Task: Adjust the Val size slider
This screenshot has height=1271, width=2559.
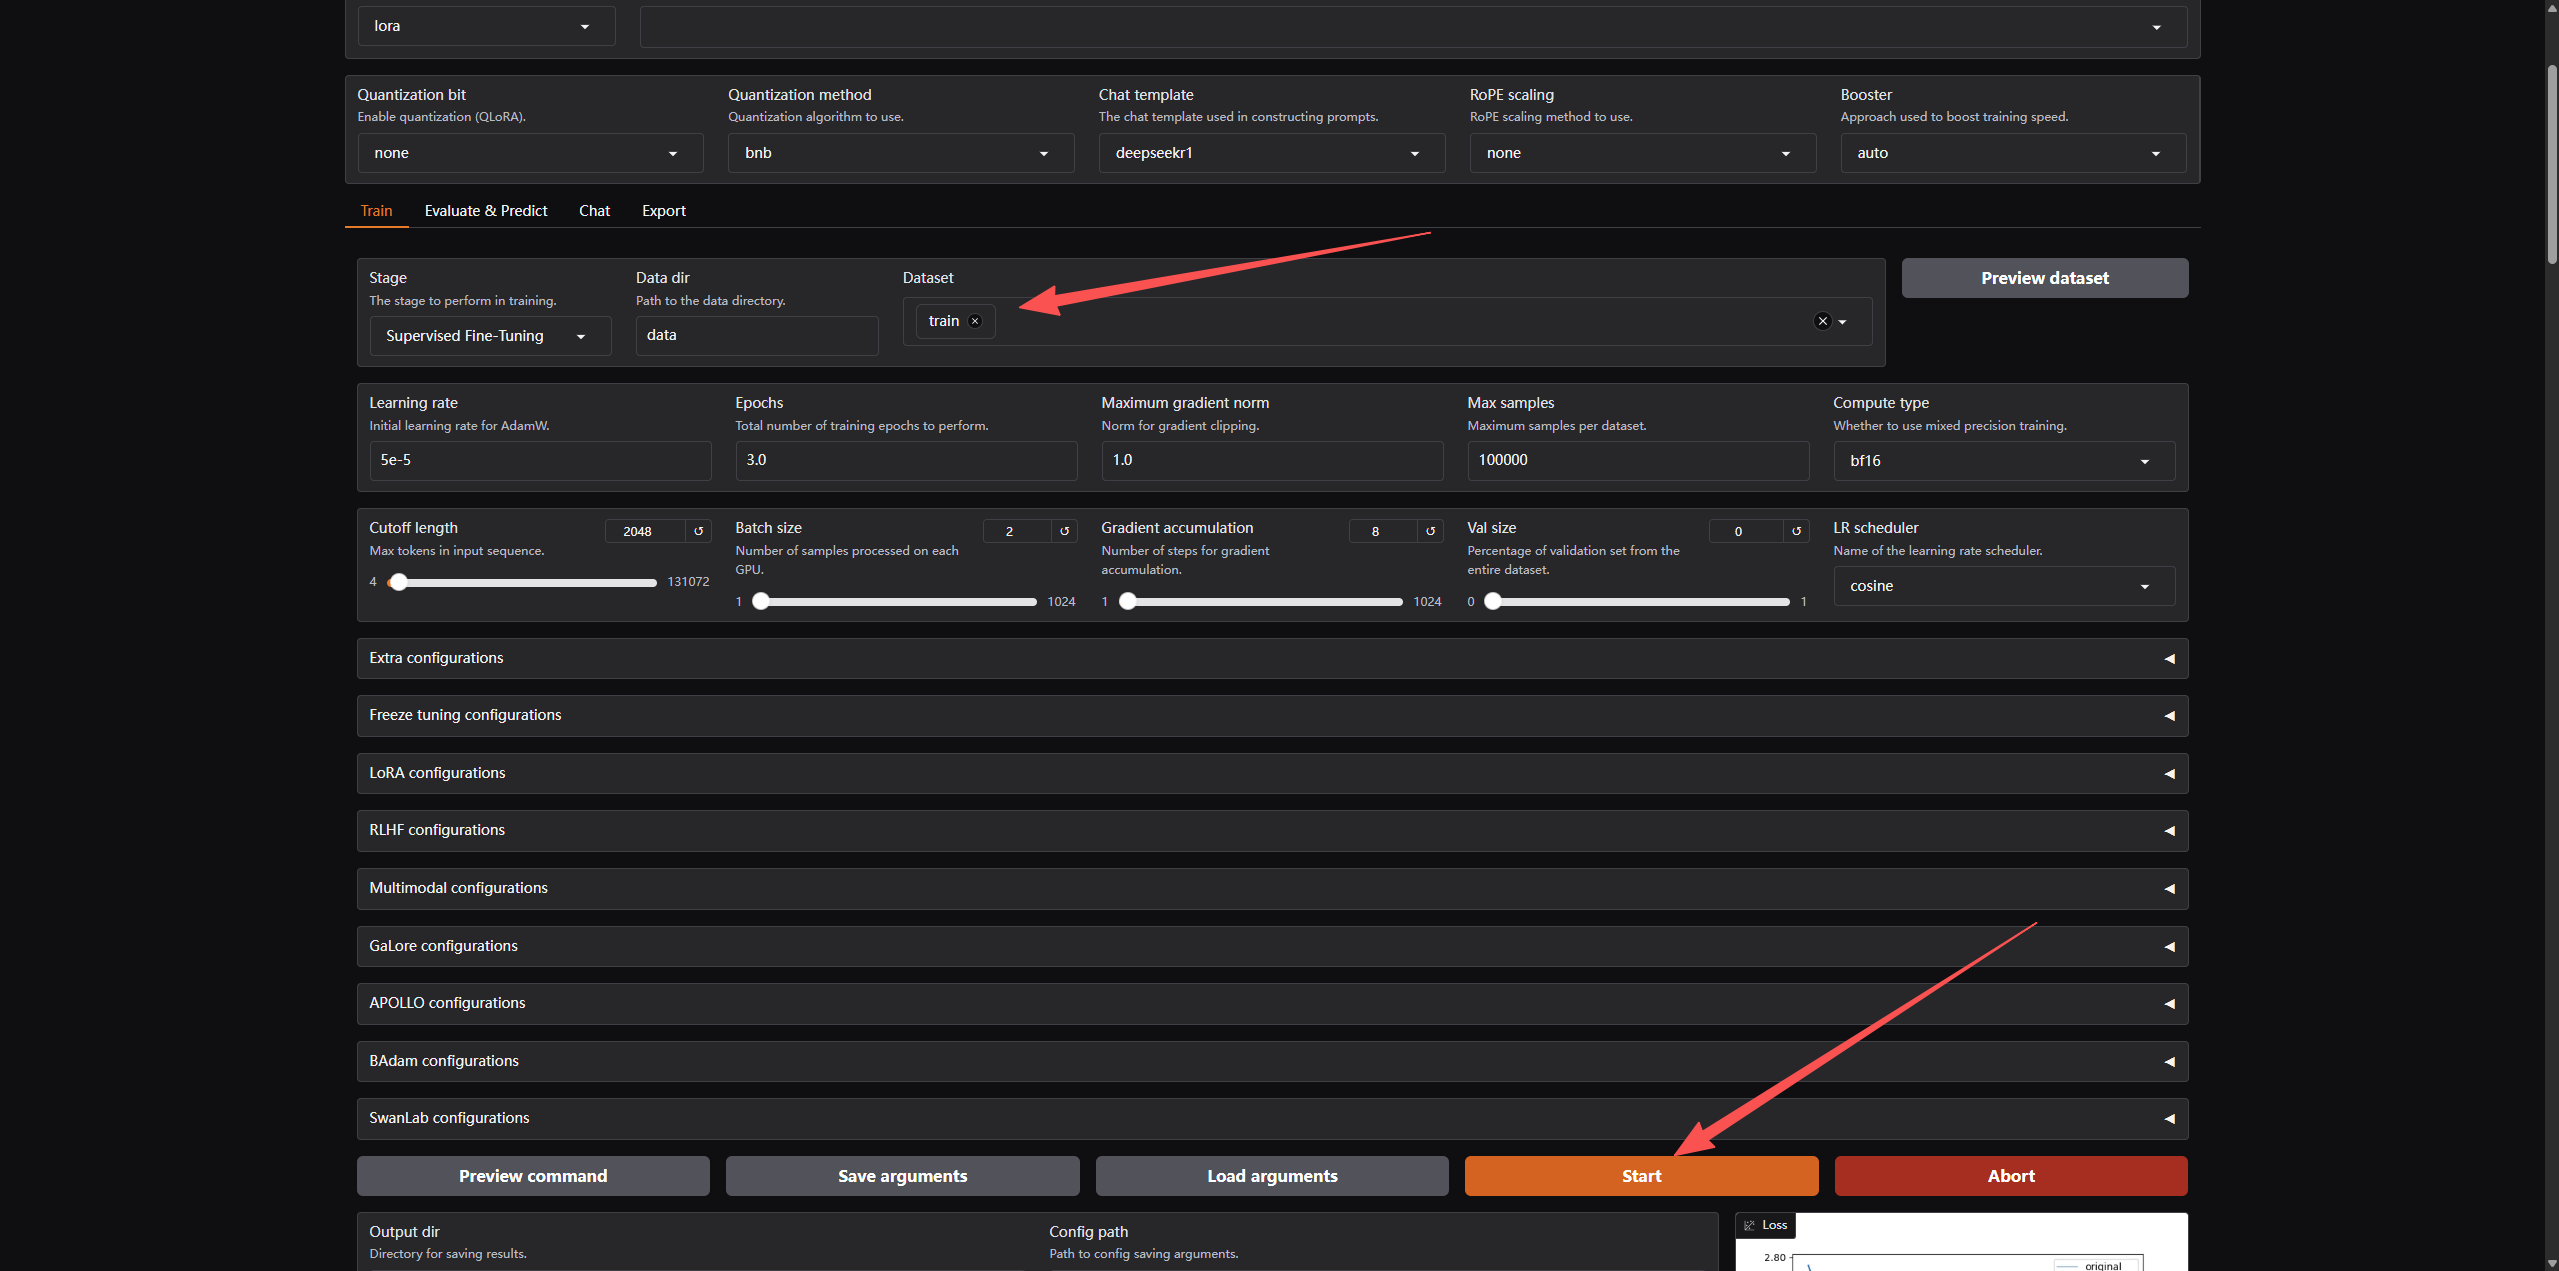Action: tap(1636, 602)
